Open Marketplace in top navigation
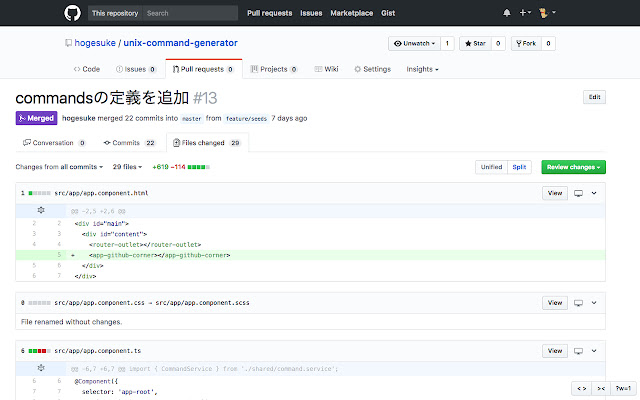 click(x=351, y=13)
